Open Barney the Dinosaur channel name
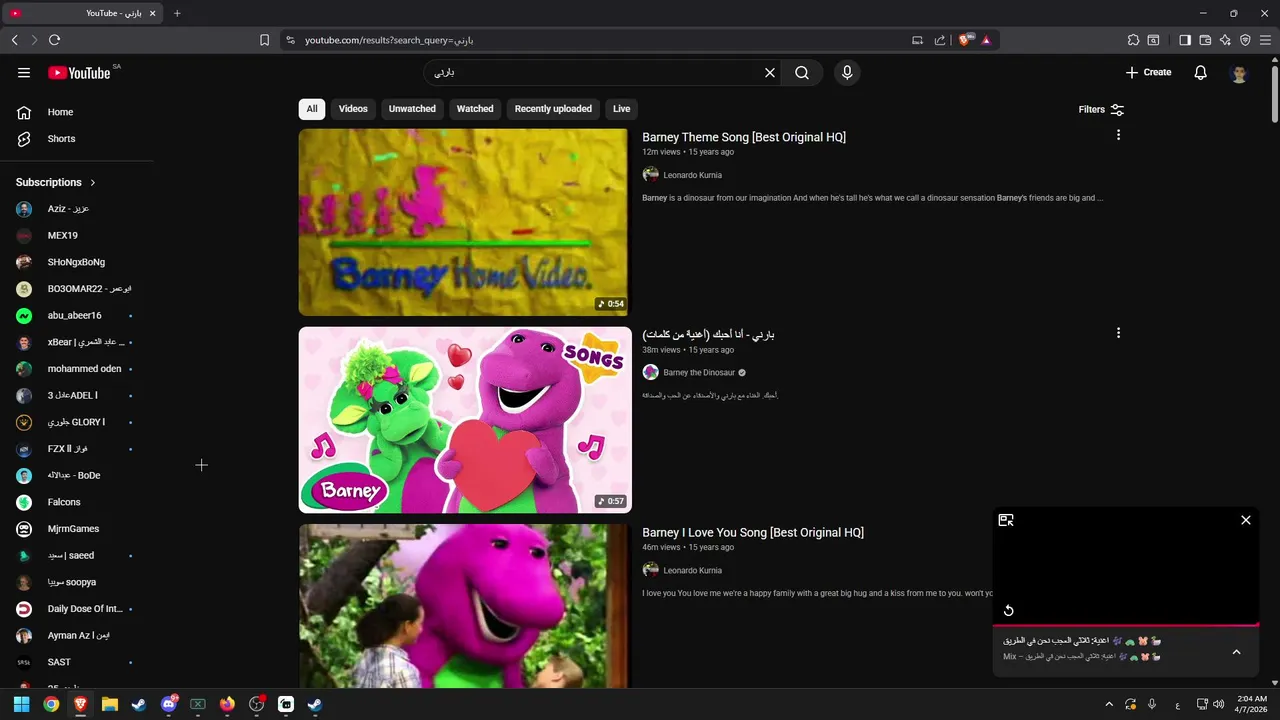 (x=699, y=373)
